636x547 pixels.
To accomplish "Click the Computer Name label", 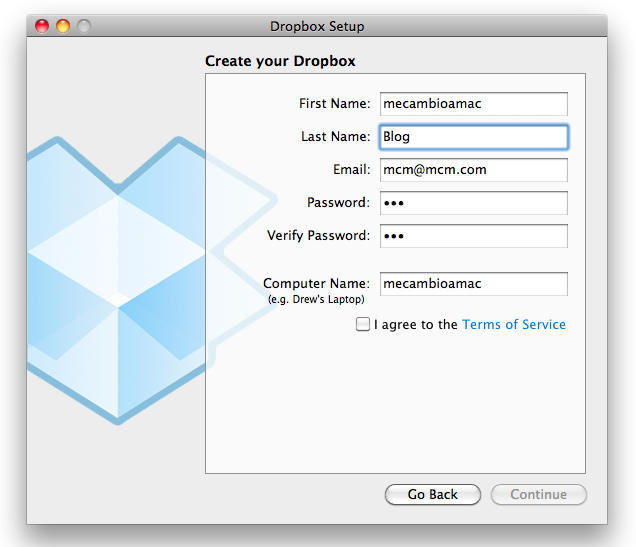I will 316,283.
